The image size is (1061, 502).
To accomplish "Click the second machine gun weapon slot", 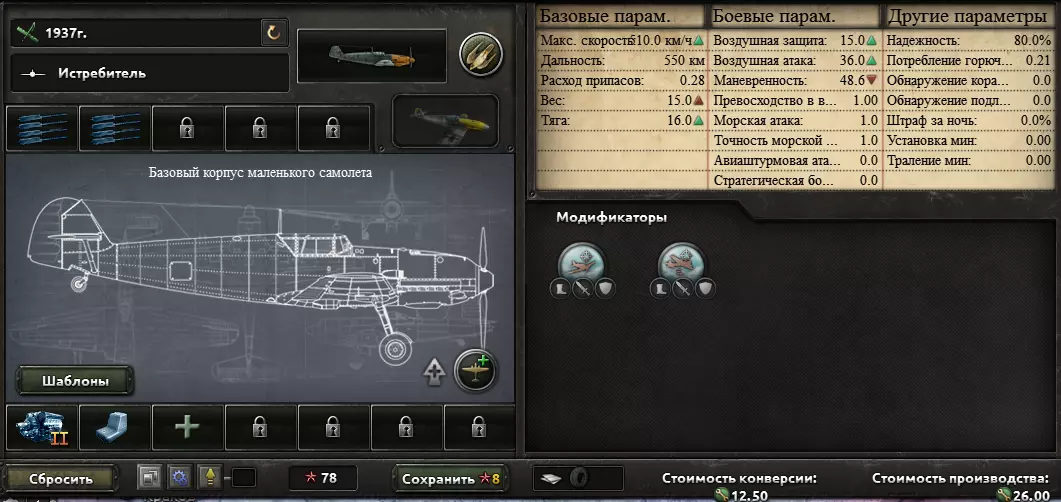I will [114, 128].
